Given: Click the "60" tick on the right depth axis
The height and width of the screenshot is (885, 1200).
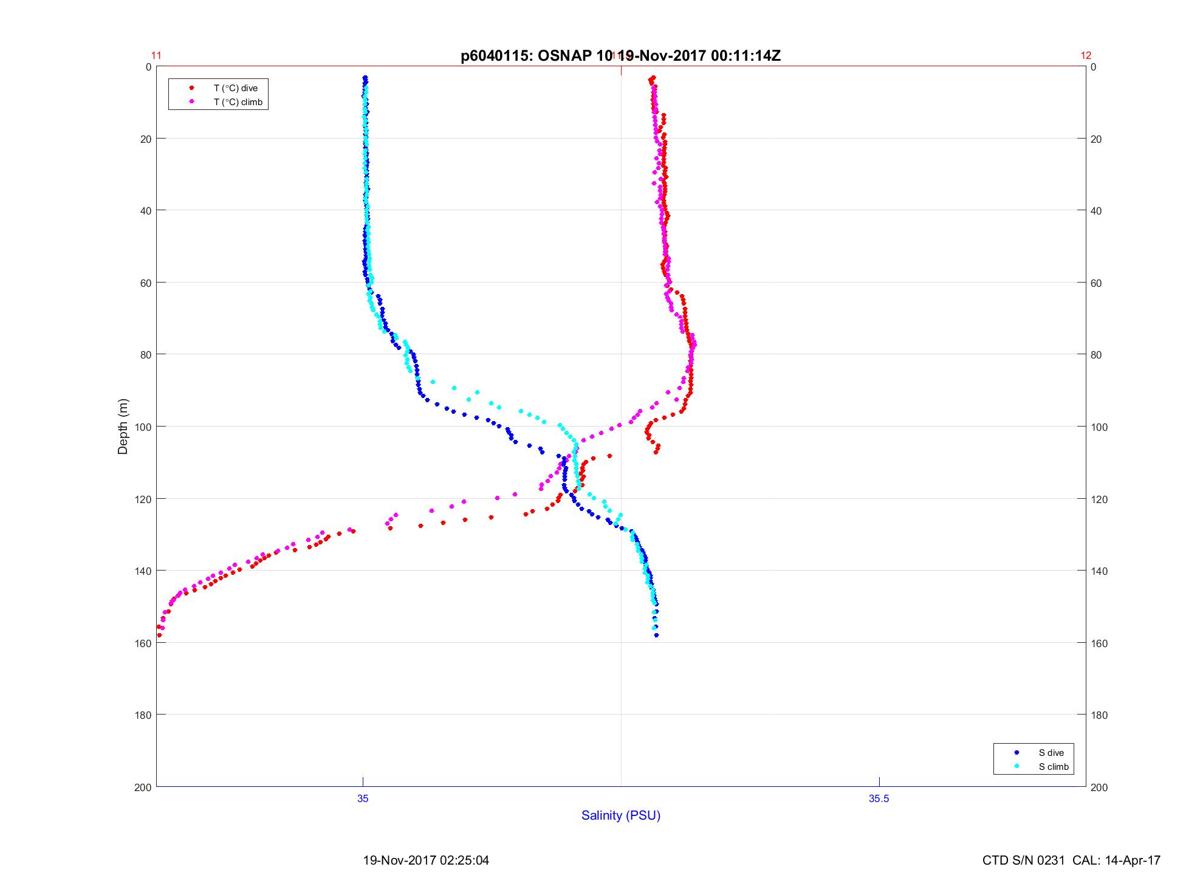Looking at the screenshot, I should (1096, 283).
